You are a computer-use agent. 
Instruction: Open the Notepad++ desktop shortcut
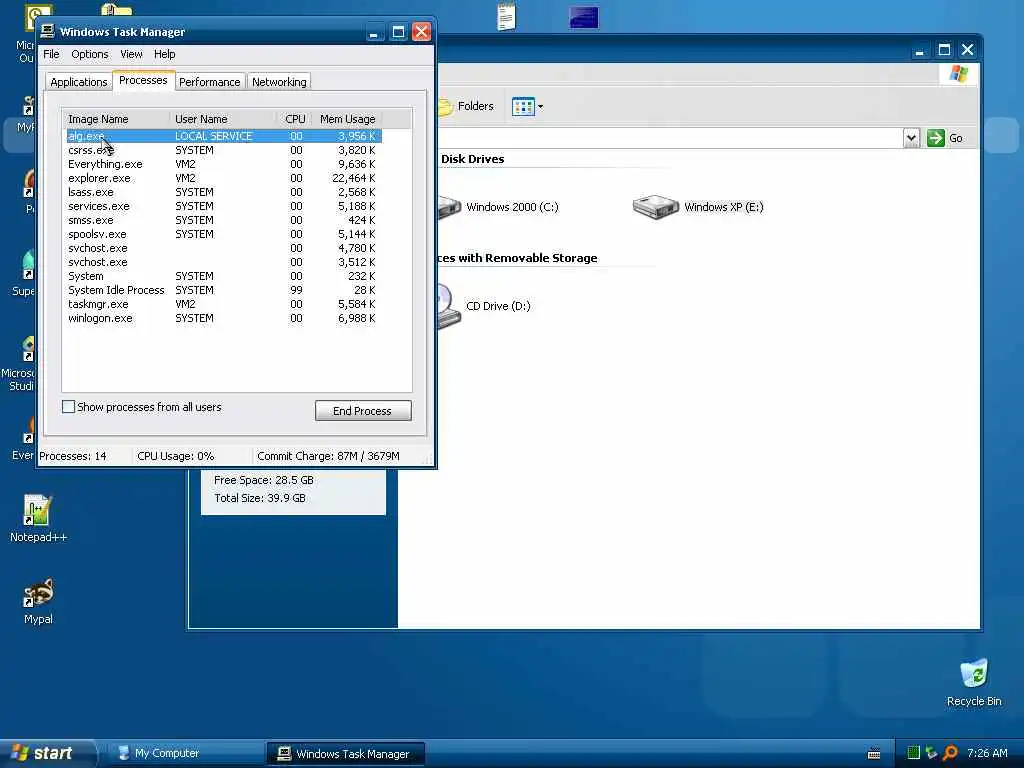37,518
